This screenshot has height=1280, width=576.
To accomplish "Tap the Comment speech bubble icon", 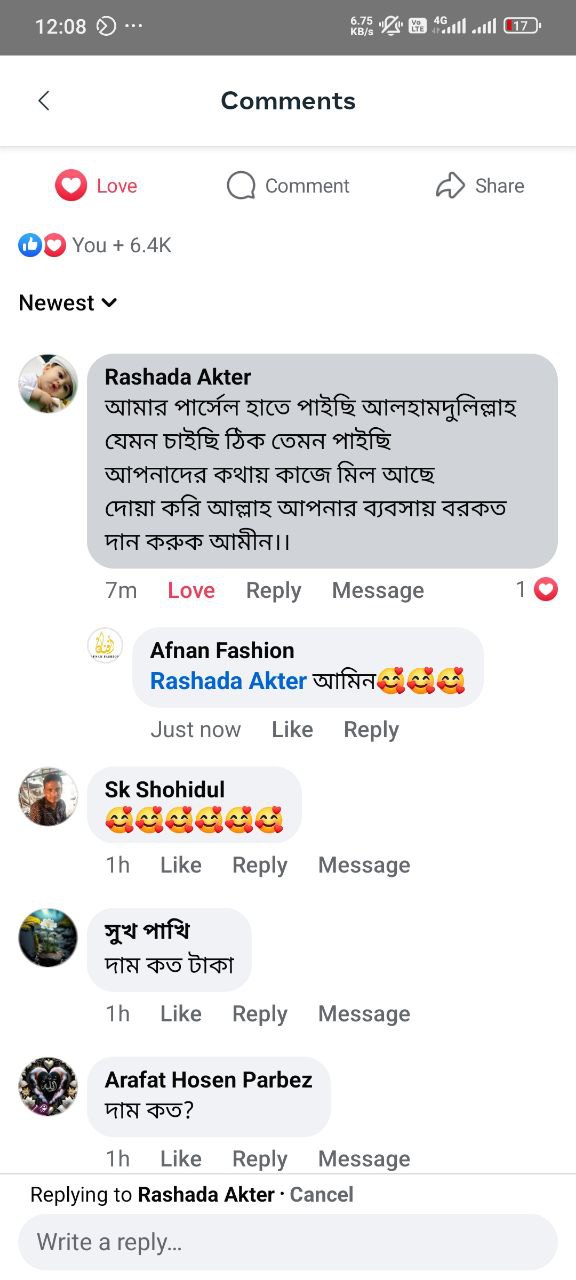I will coord(241,186).
